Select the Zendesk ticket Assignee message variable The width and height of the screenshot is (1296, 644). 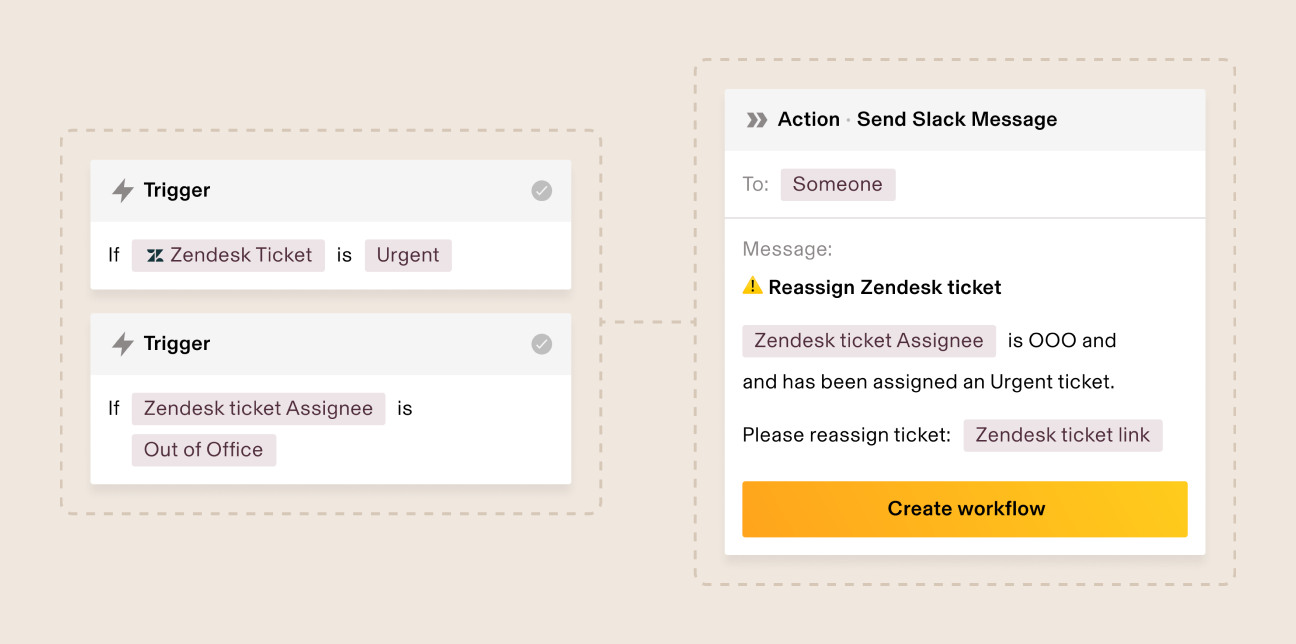pyautogui.click(x=868, y=340)
